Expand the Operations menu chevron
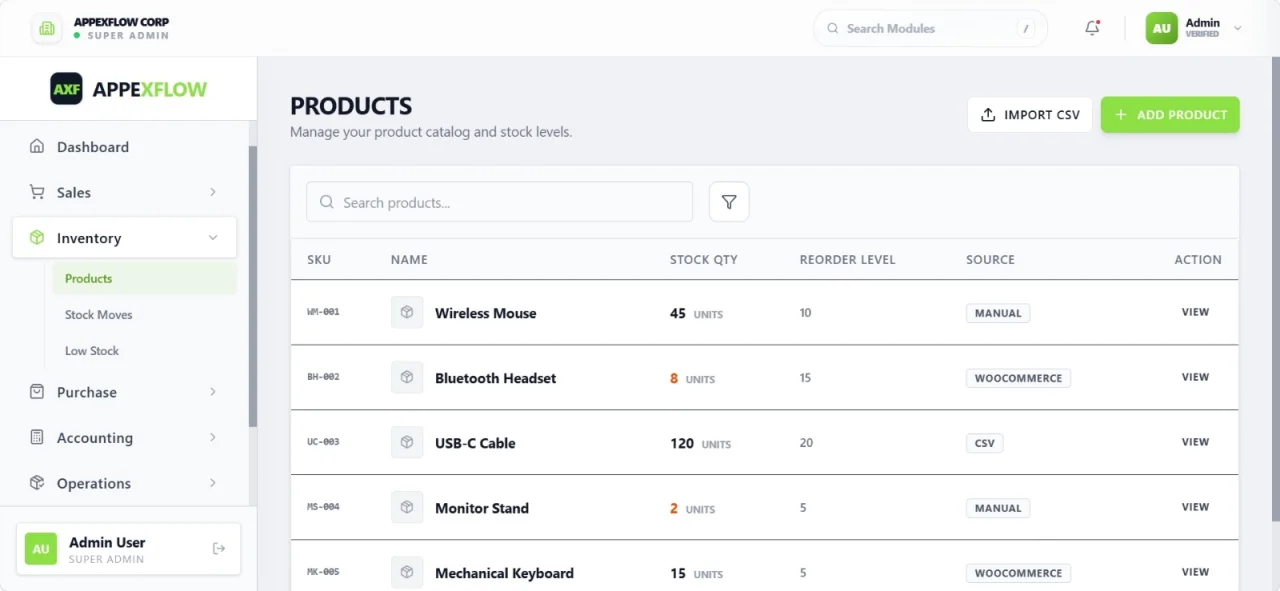The width and height of the screenshot is (1280, 591). (213, 483)
